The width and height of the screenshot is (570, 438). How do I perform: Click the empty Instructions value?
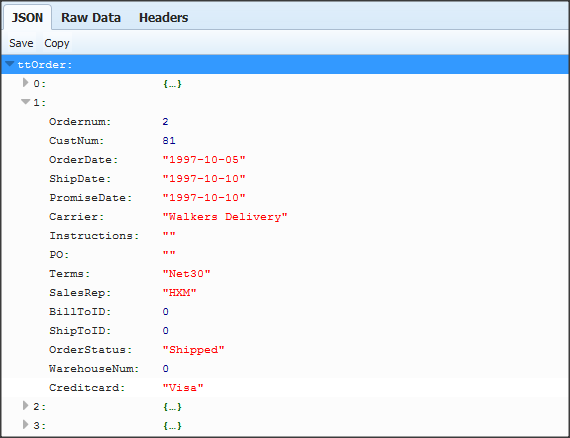point(169,235)
